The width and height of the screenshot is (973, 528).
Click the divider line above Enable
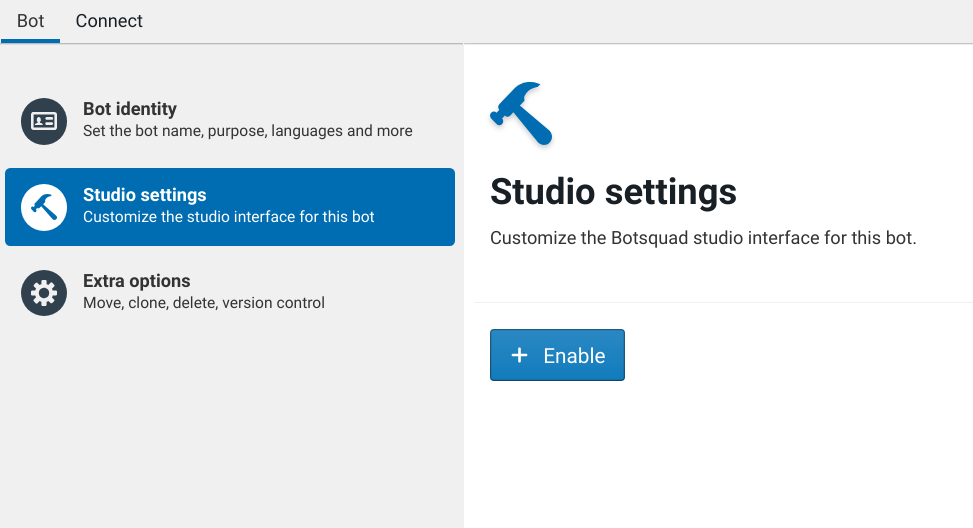(720, 302)
